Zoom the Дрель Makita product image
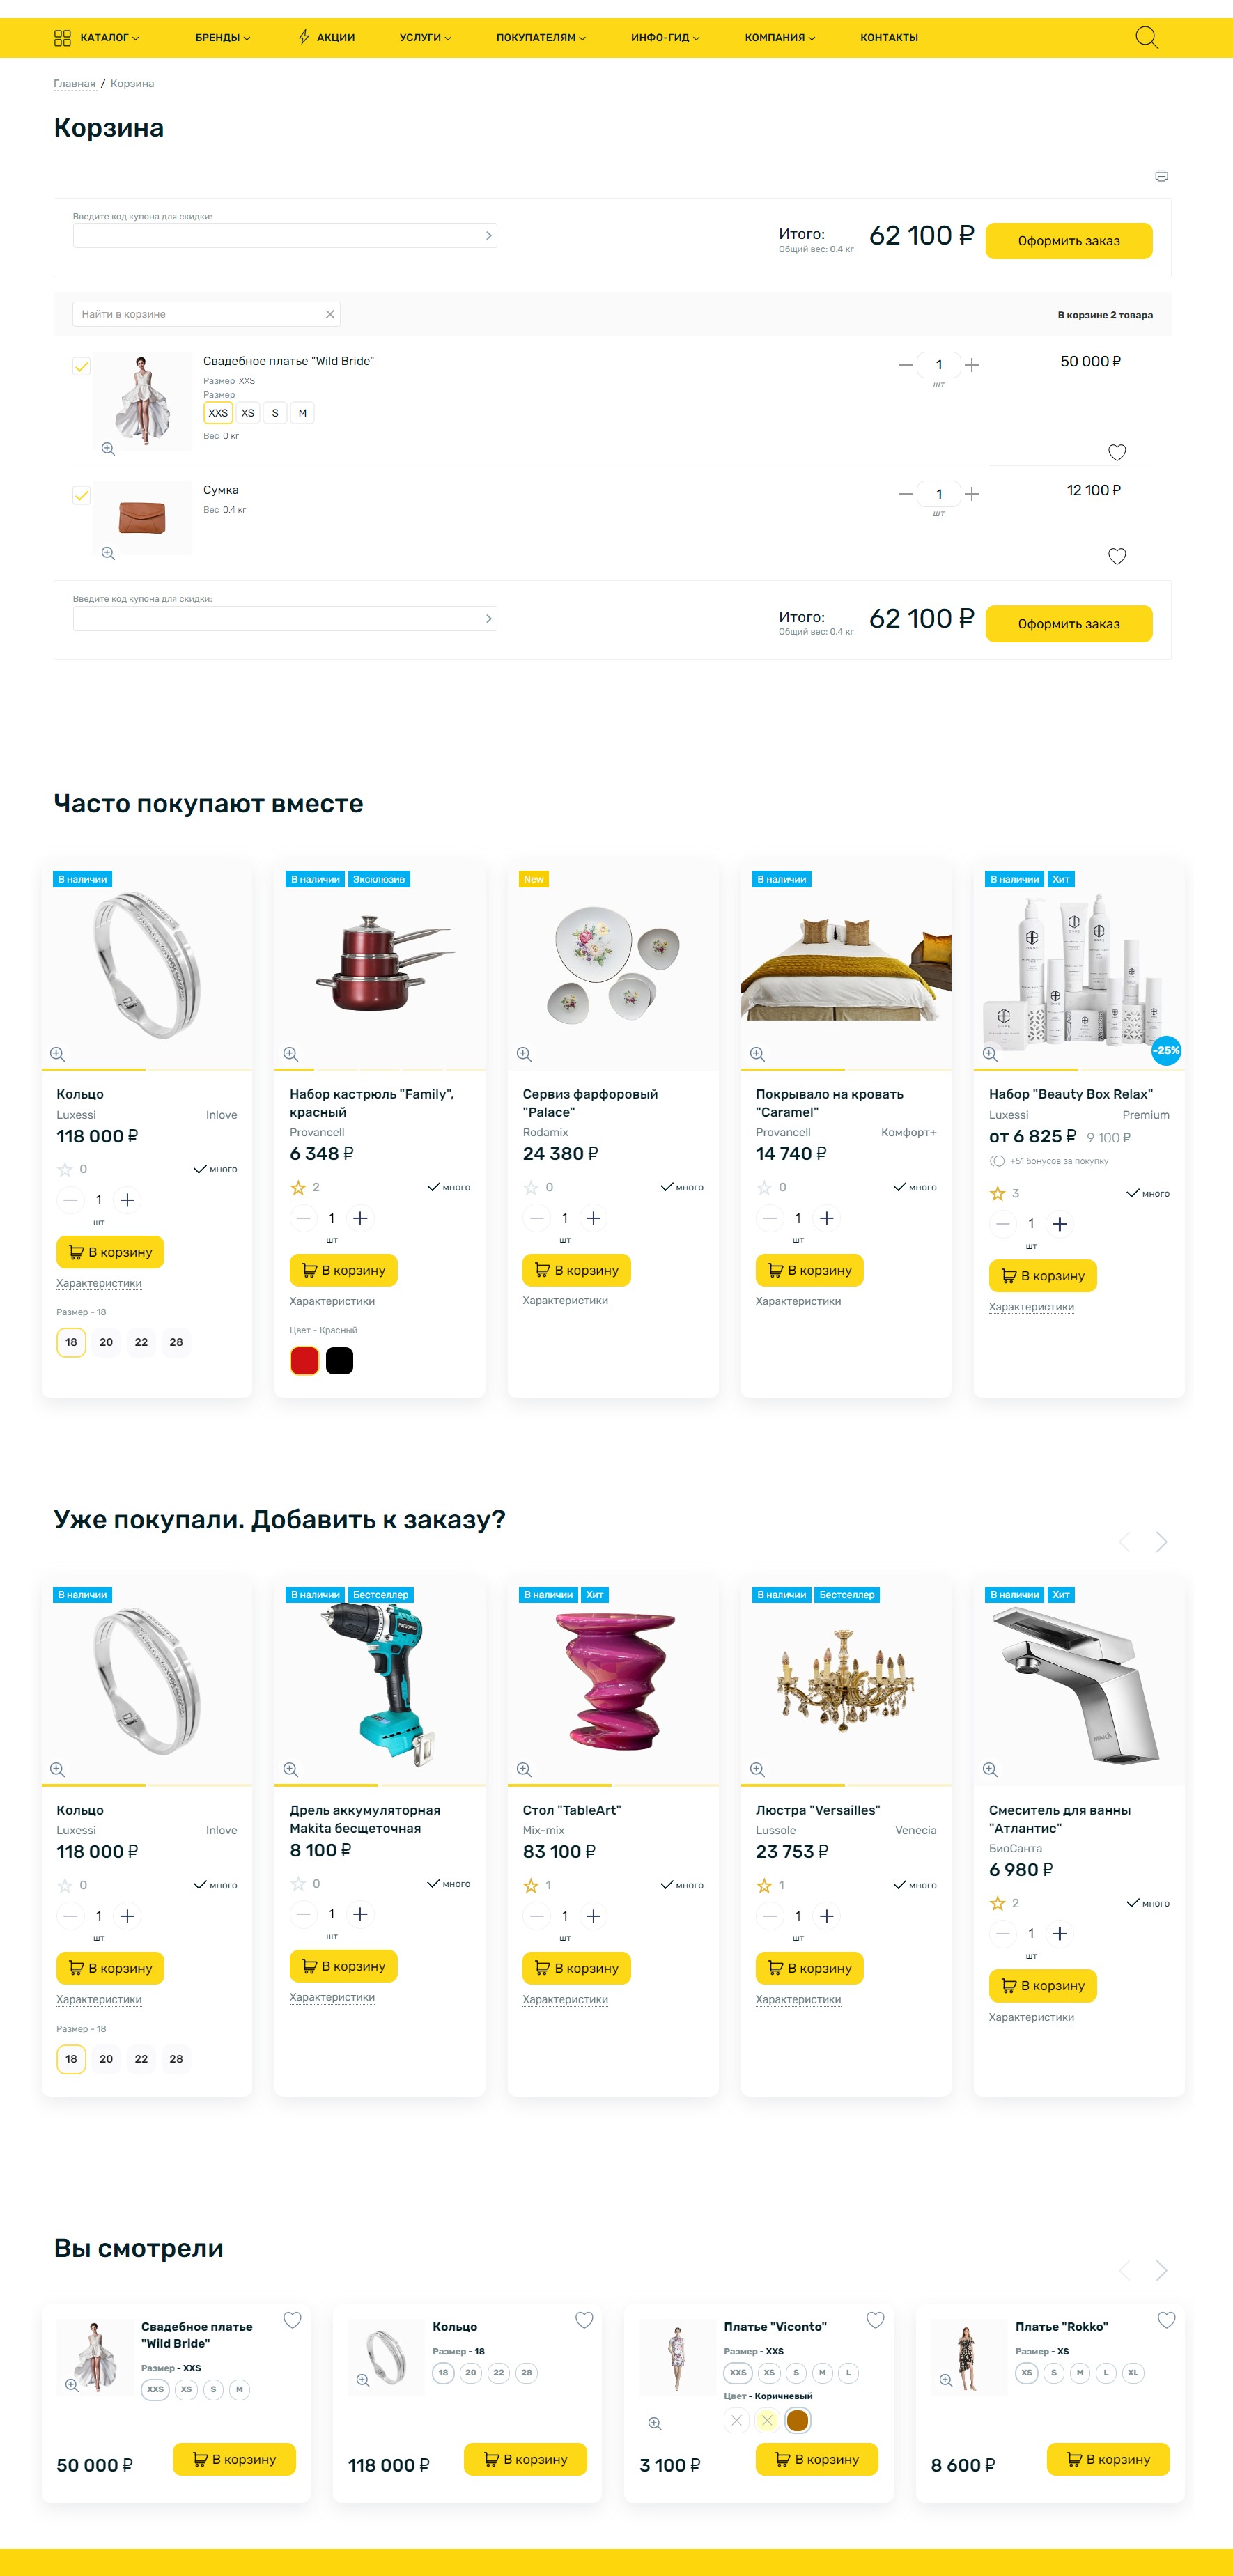 point(290,1769)
